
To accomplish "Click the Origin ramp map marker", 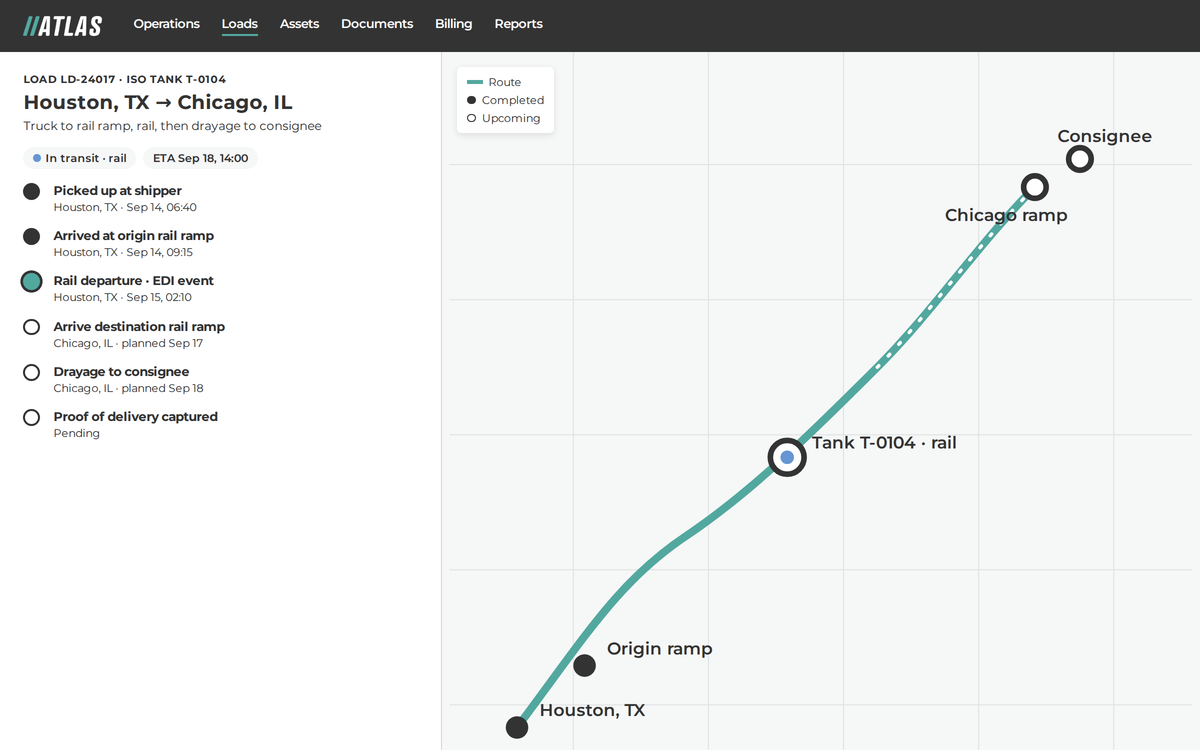I will tap(585, 665).
